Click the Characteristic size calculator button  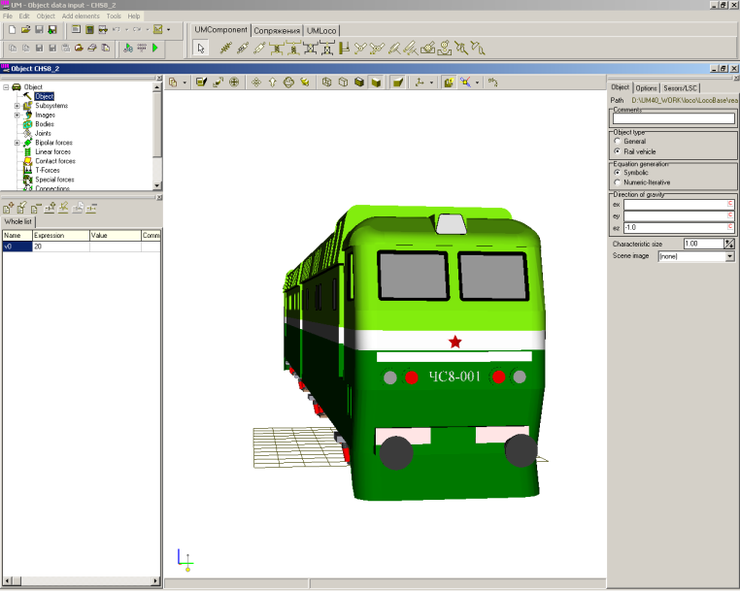tap(730, 244)
